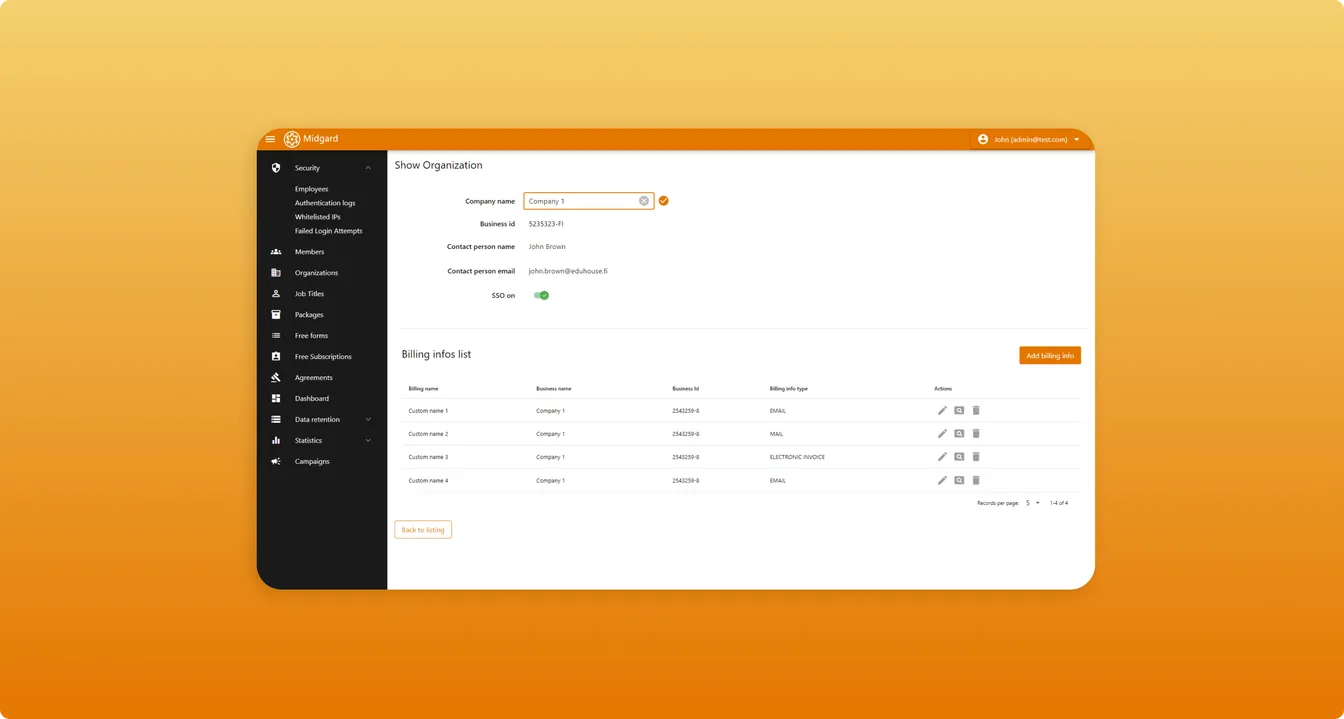Open Whitelisted IPs in the sidebar
The image size is (1344, 719).
[318, 217]
